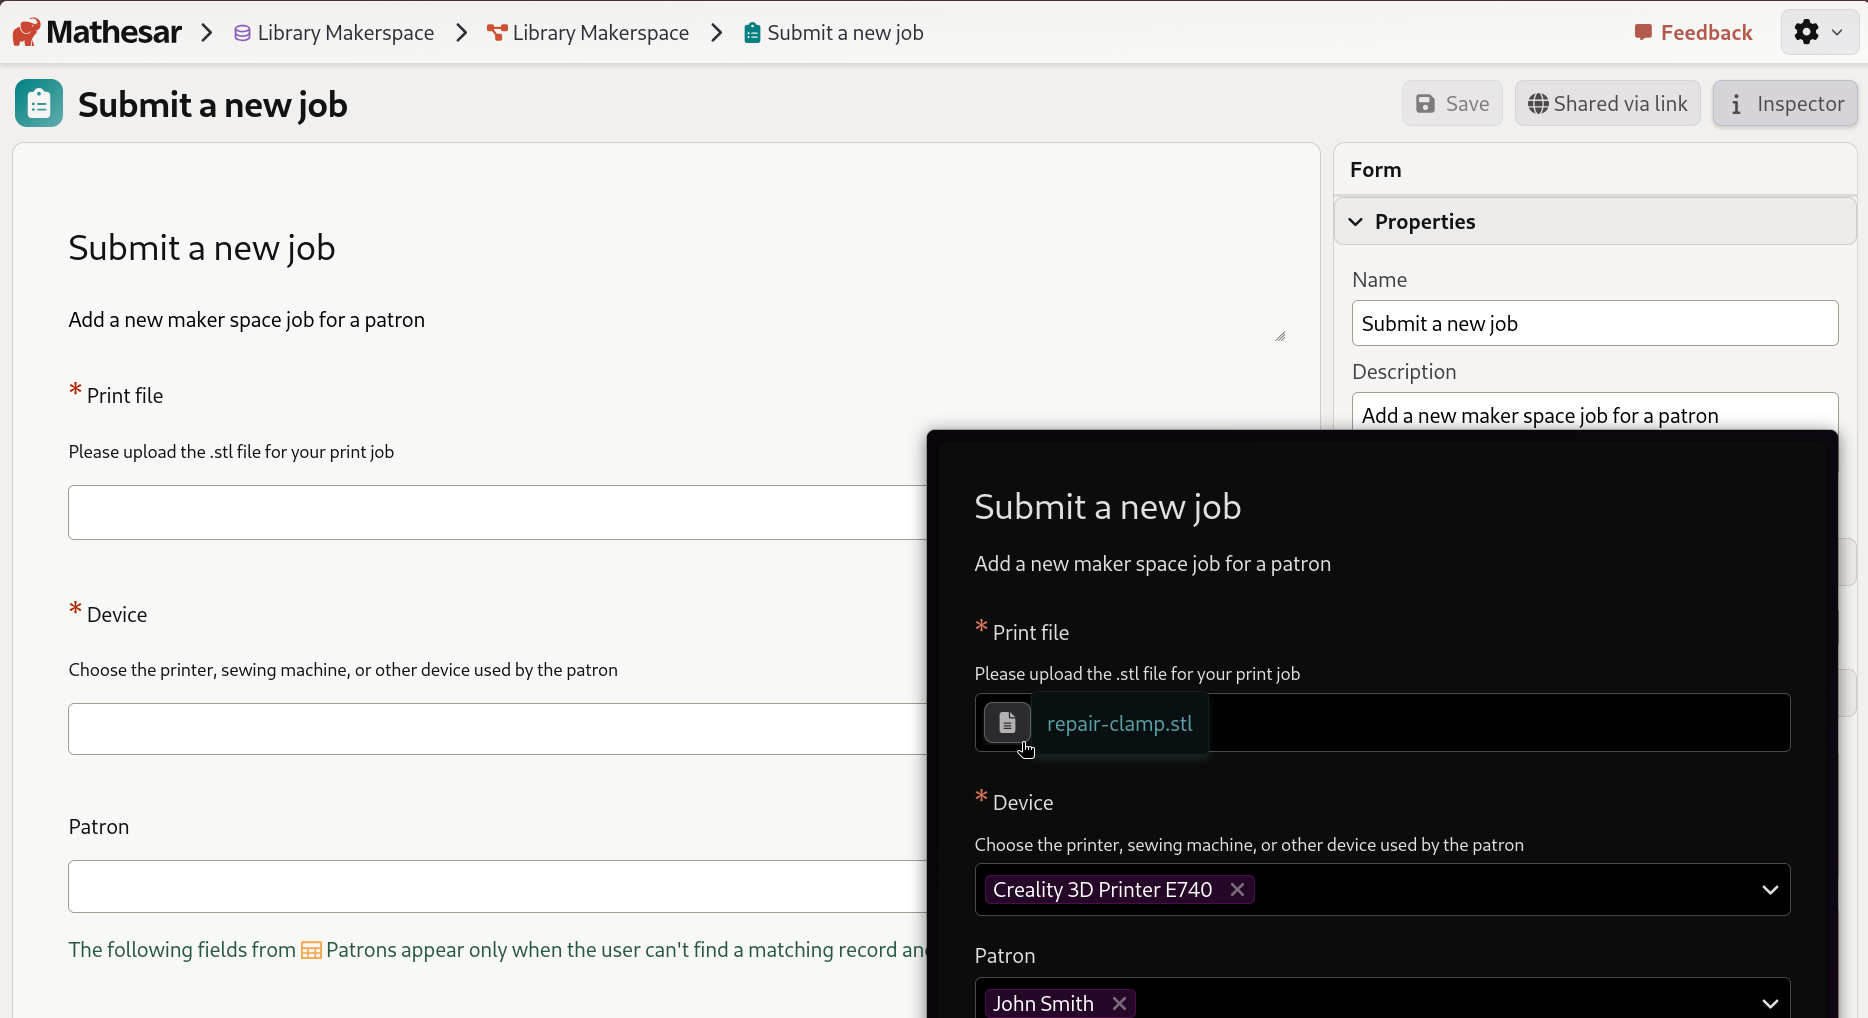The height and width of the screenshot is (1018, 1868).
Task: Click the Mathesar elephant logo
Action: pyautogui.click(x=26, y=31)
